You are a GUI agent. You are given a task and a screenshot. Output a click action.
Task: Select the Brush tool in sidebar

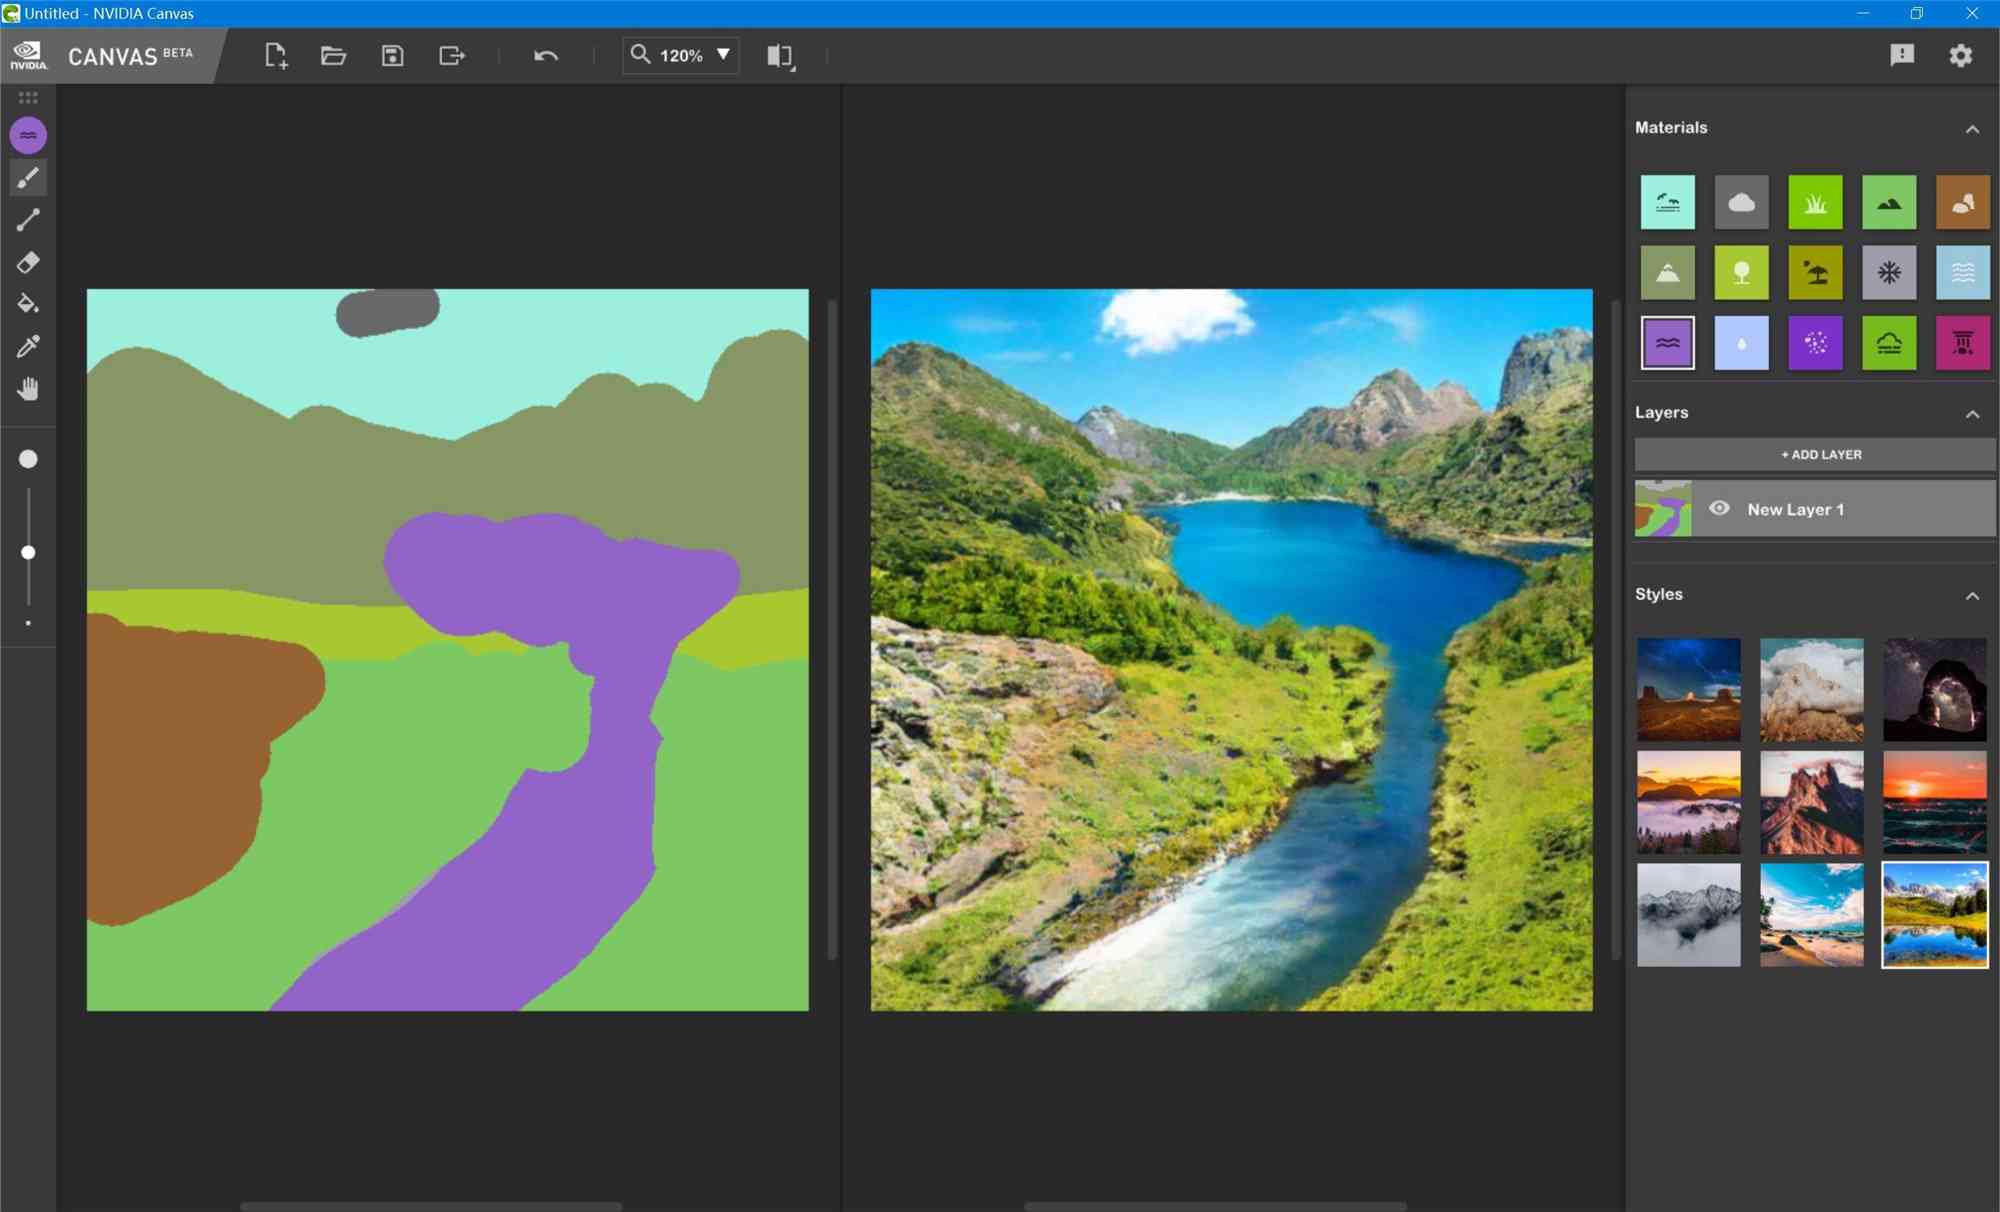[x=29, y=177]
